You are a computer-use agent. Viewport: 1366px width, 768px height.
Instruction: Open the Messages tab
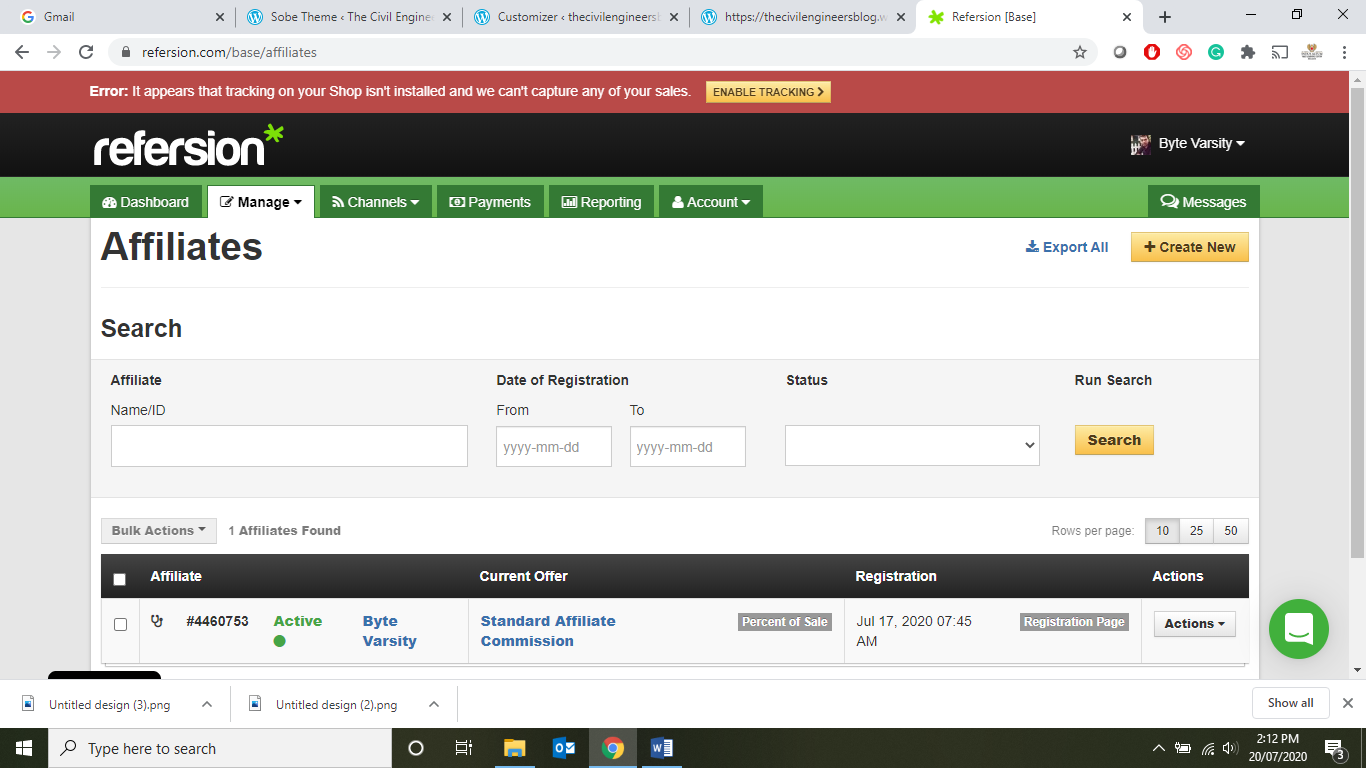(1204, 202)
